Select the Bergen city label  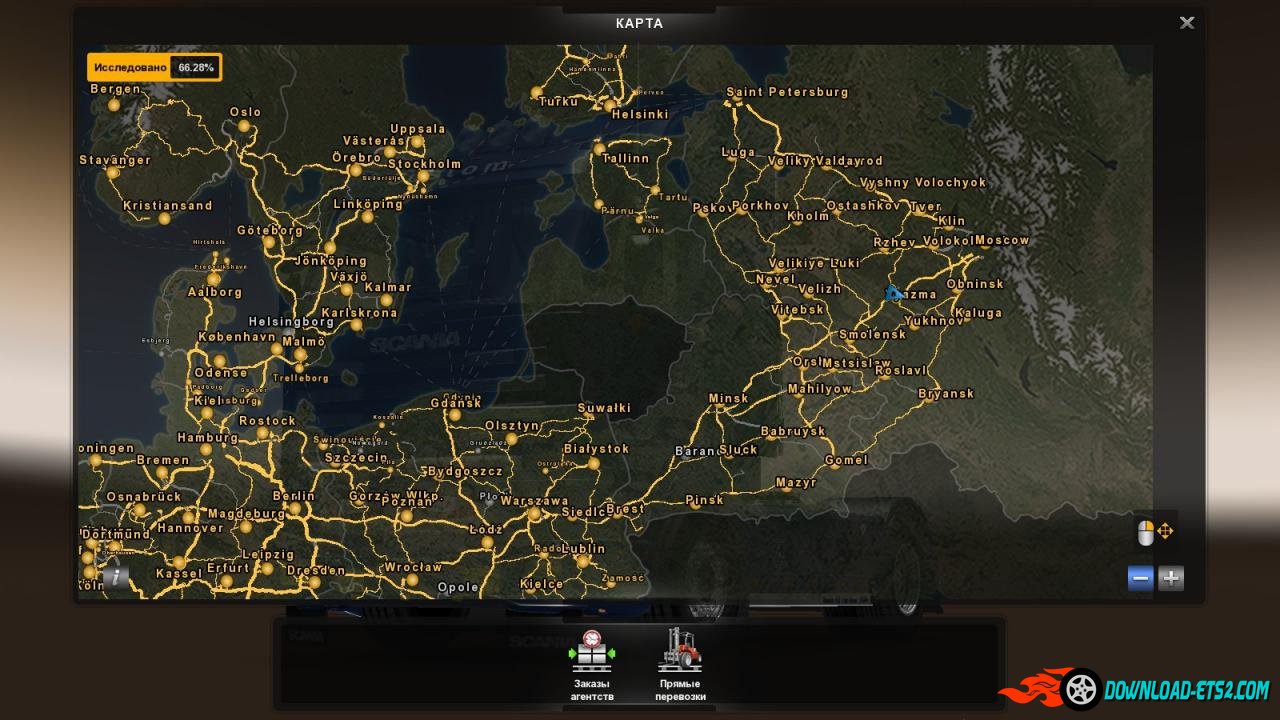click(x=115, y=88)
